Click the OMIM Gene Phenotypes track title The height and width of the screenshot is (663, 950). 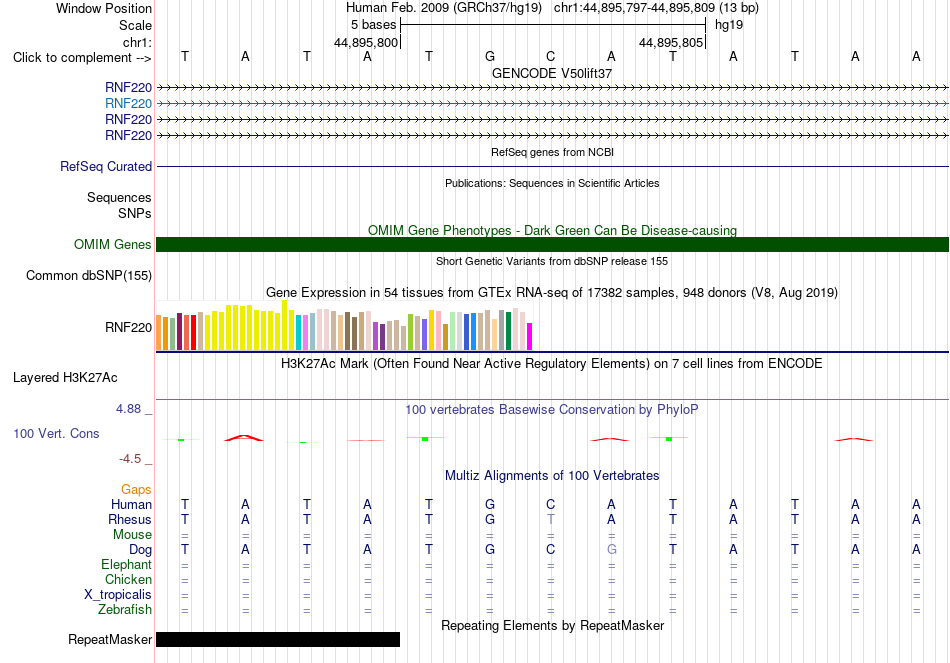tap(552, 230)
